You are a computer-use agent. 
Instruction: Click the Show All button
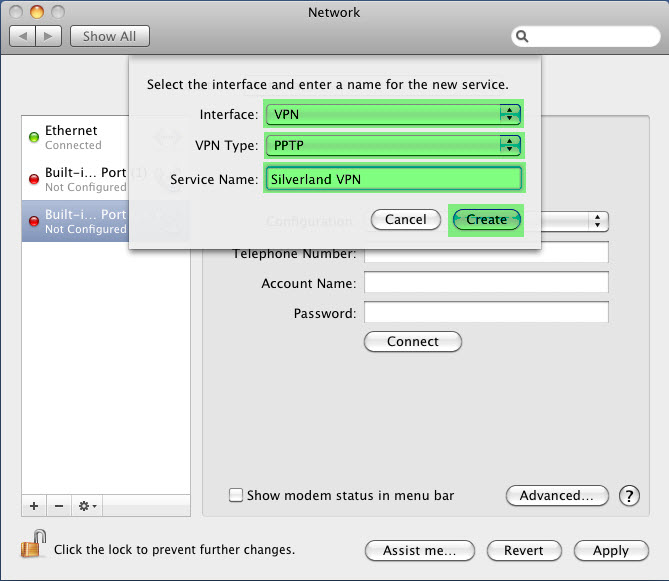pos(110,36)
